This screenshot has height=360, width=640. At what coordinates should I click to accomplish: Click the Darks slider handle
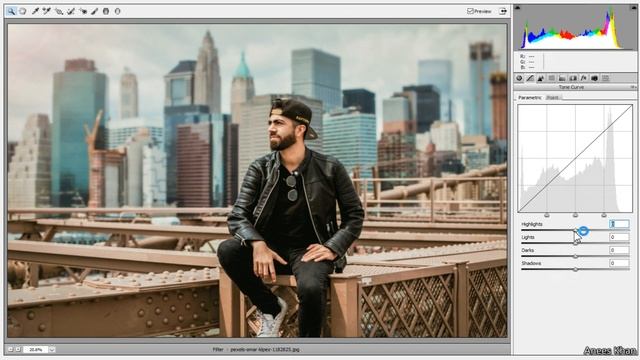(x=576, y=257)
